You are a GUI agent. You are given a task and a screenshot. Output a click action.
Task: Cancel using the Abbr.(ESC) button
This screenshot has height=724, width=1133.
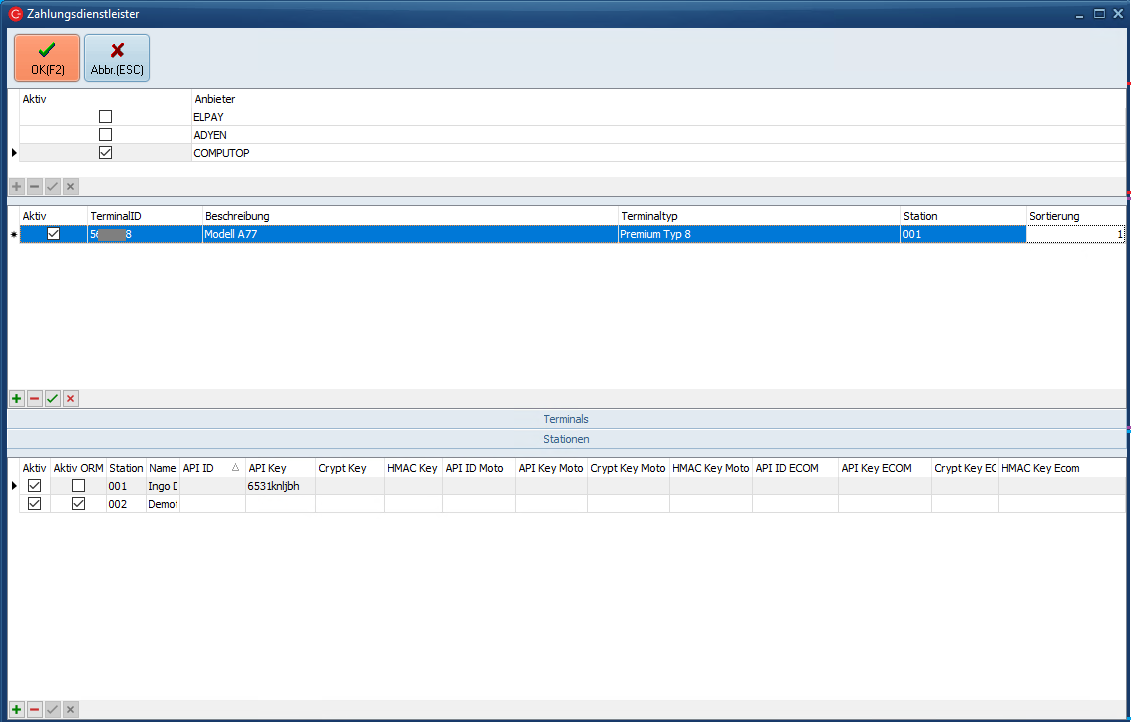coord(117,58)
